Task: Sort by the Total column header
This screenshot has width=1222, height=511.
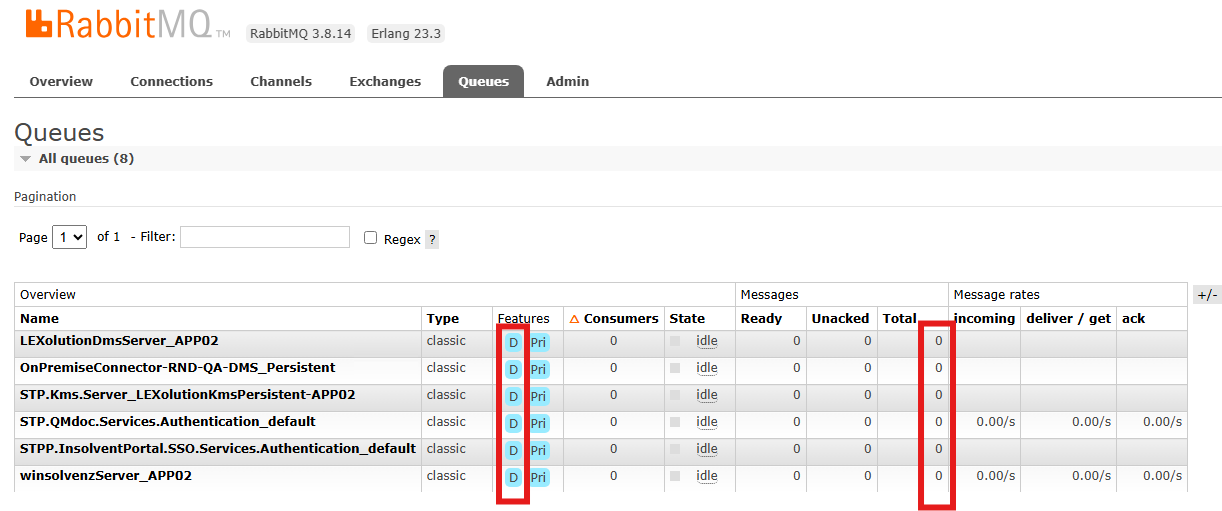Action: [899, 318]
